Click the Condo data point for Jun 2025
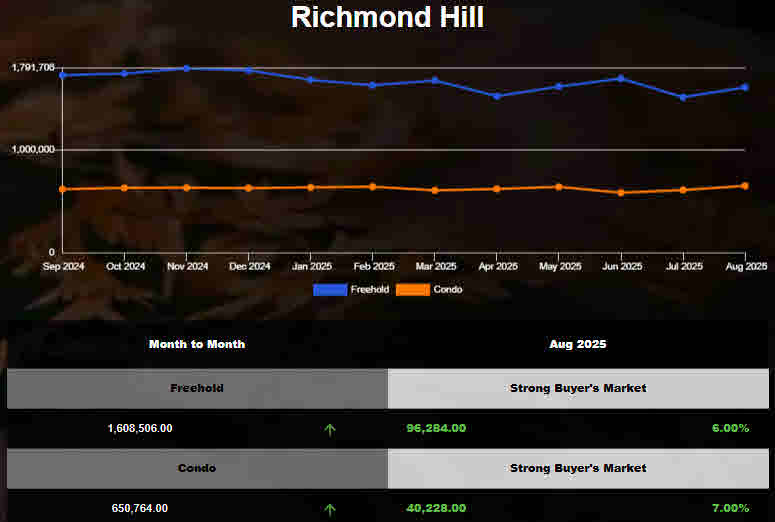775x522 pixels. 621,192
